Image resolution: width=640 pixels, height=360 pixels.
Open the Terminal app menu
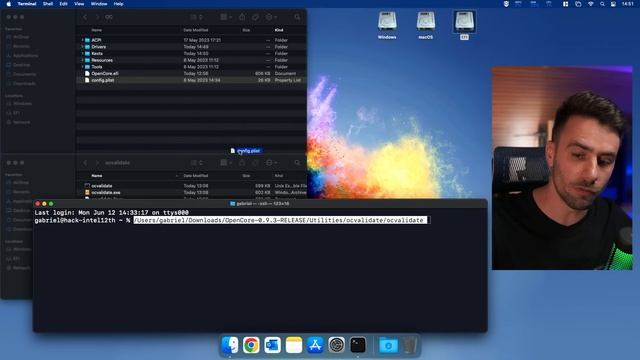click(27, 4)
